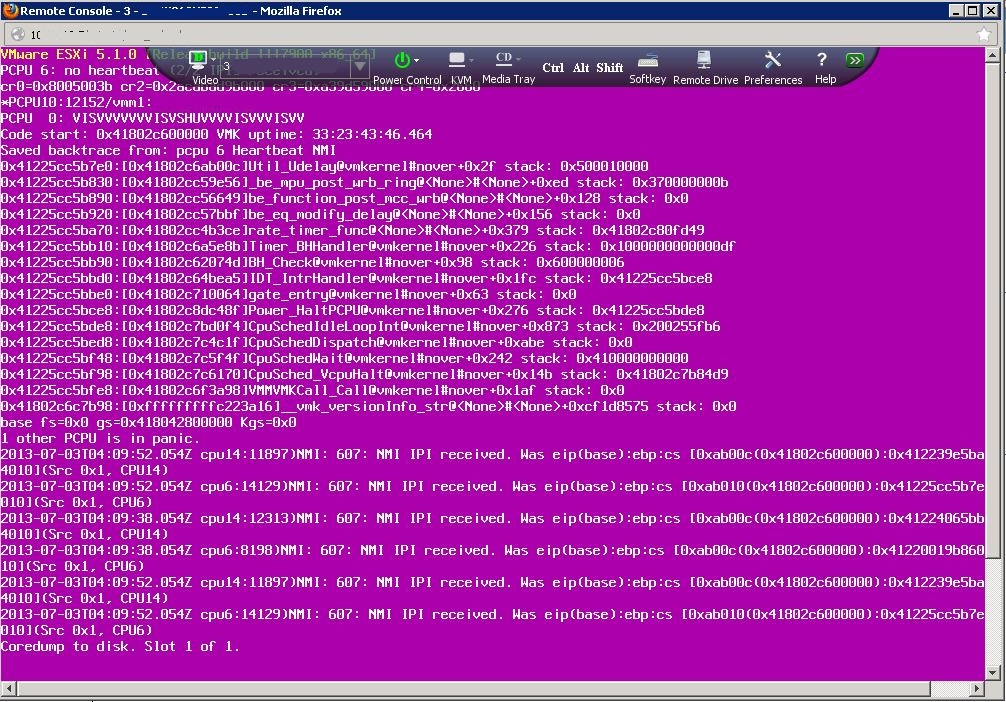Click the 'VMware ESXi 5.1.0' text

[x=69, y=54]
